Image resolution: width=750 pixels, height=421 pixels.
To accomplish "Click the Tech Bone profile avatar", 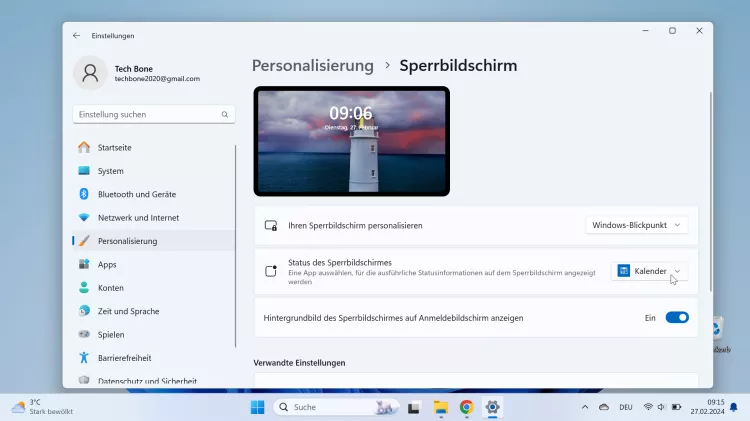I will [90, 73].
